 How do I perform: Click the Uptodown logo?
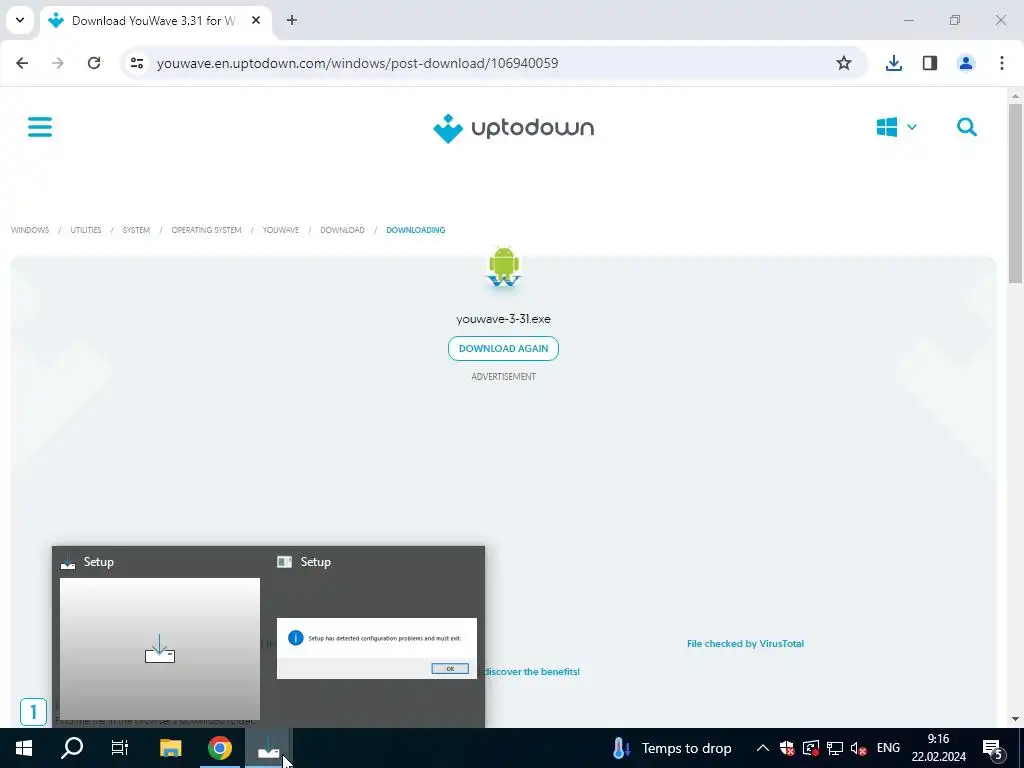click(x=513, y=128)
